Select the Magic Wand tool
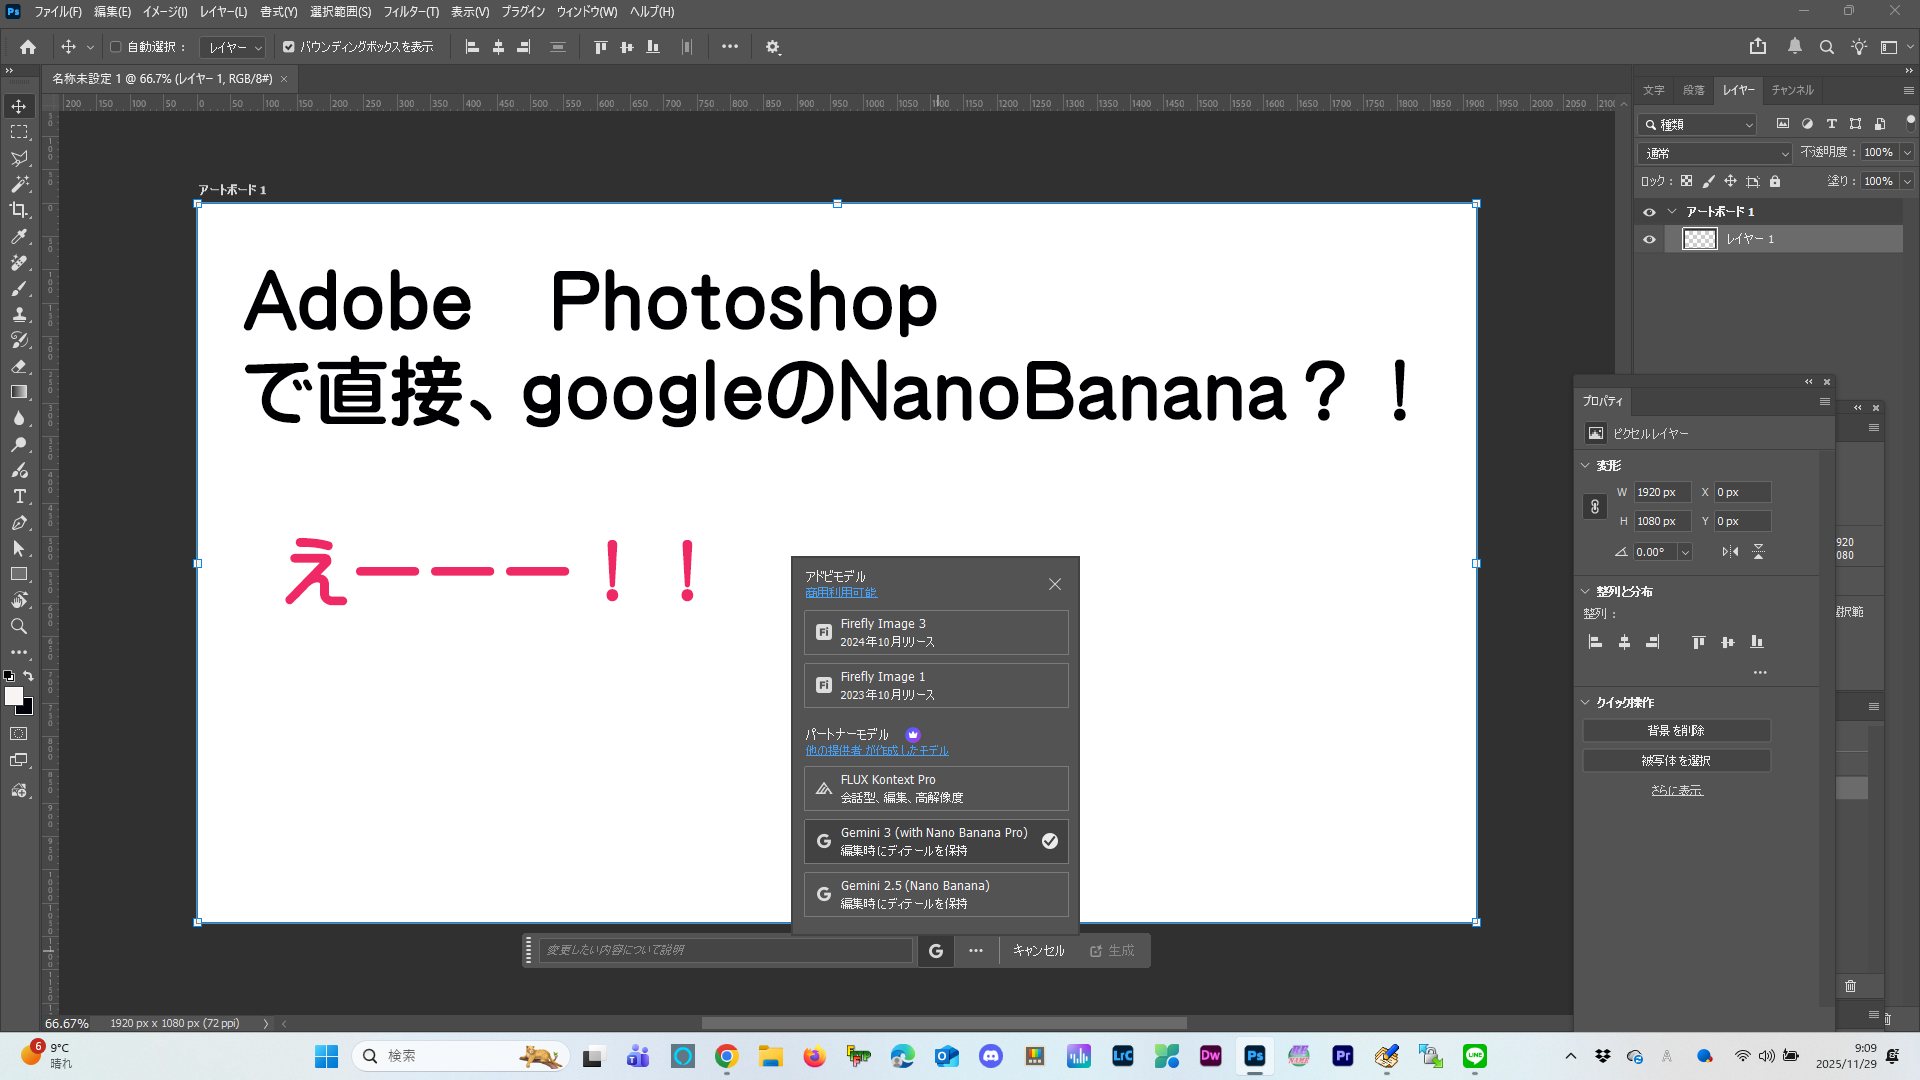Image resolution: width=1920 pixels, height=1080 pixels. [19, 184]
